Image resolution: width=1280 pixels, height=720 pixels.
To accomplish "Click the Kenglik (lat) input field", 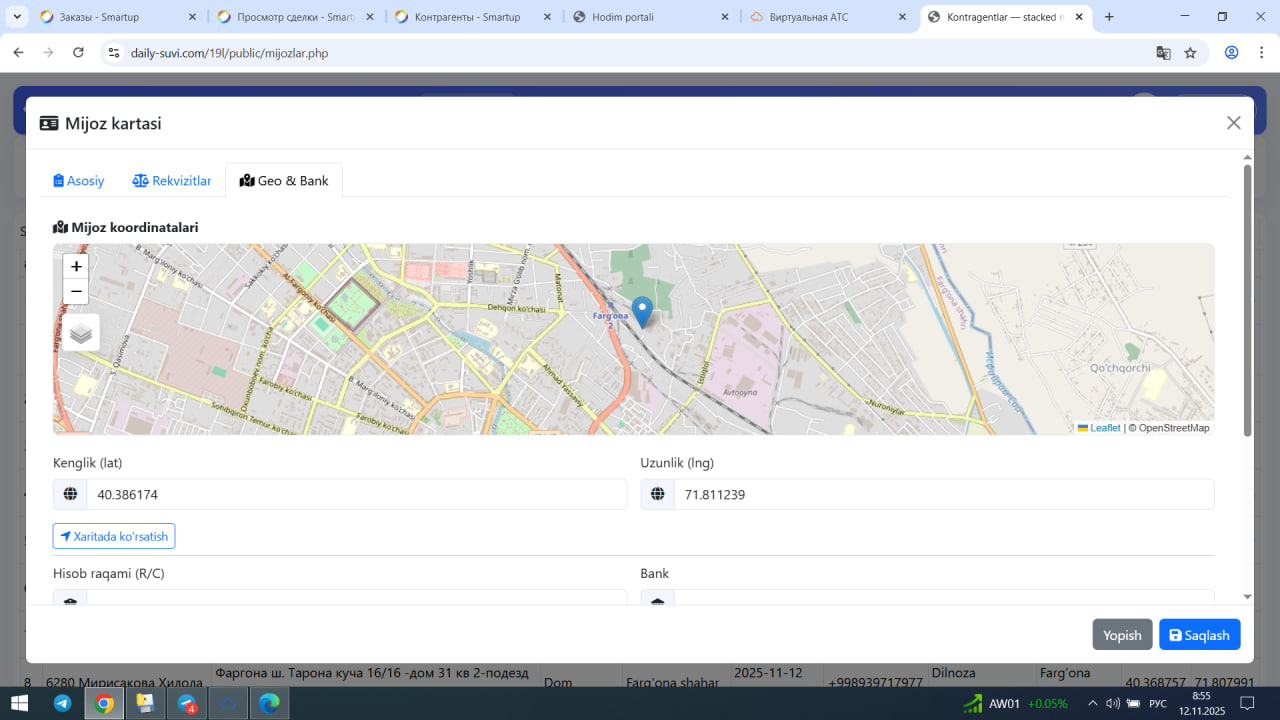I will pyautogui.click(x=356, y=494).
